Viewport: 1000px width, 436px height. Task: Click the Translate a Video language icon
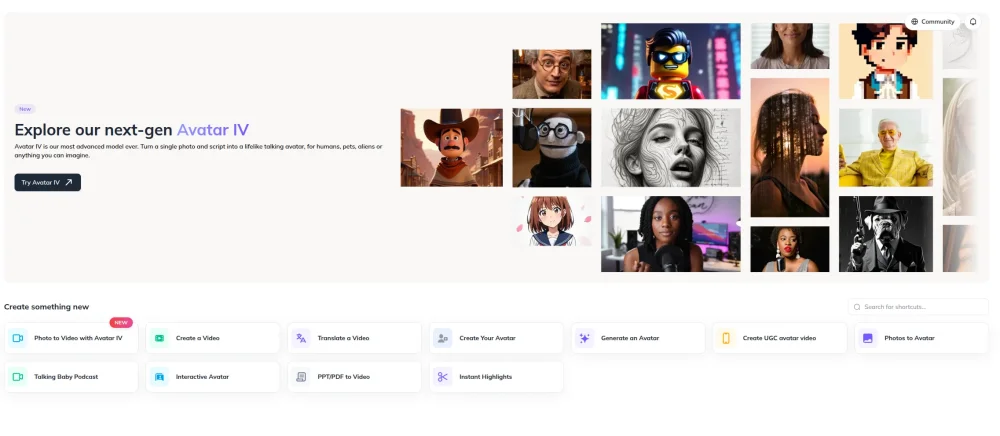301,338
